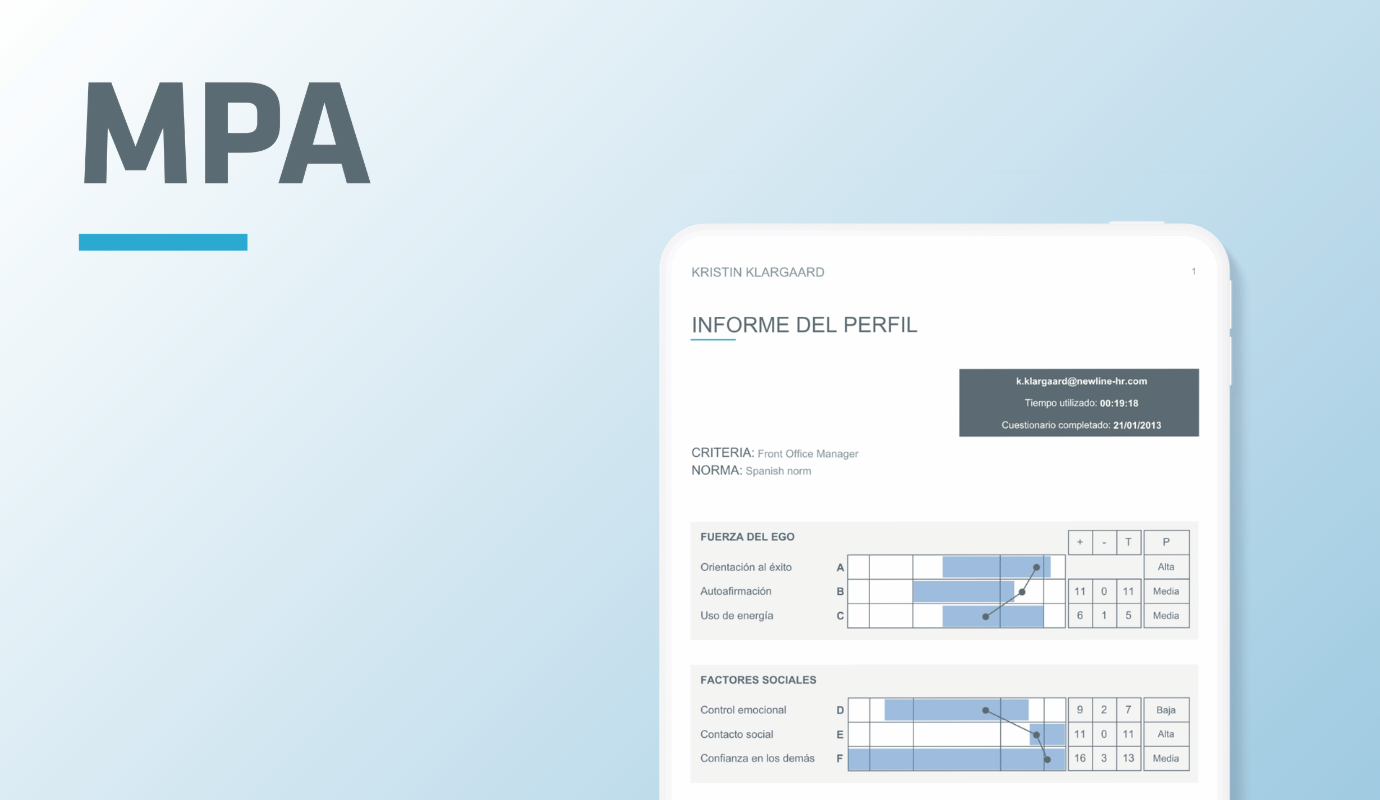Click Cuestionario completado 21/01/2013 line
The height and width of the screenshot is (800, 1380).
[1081, 425]
